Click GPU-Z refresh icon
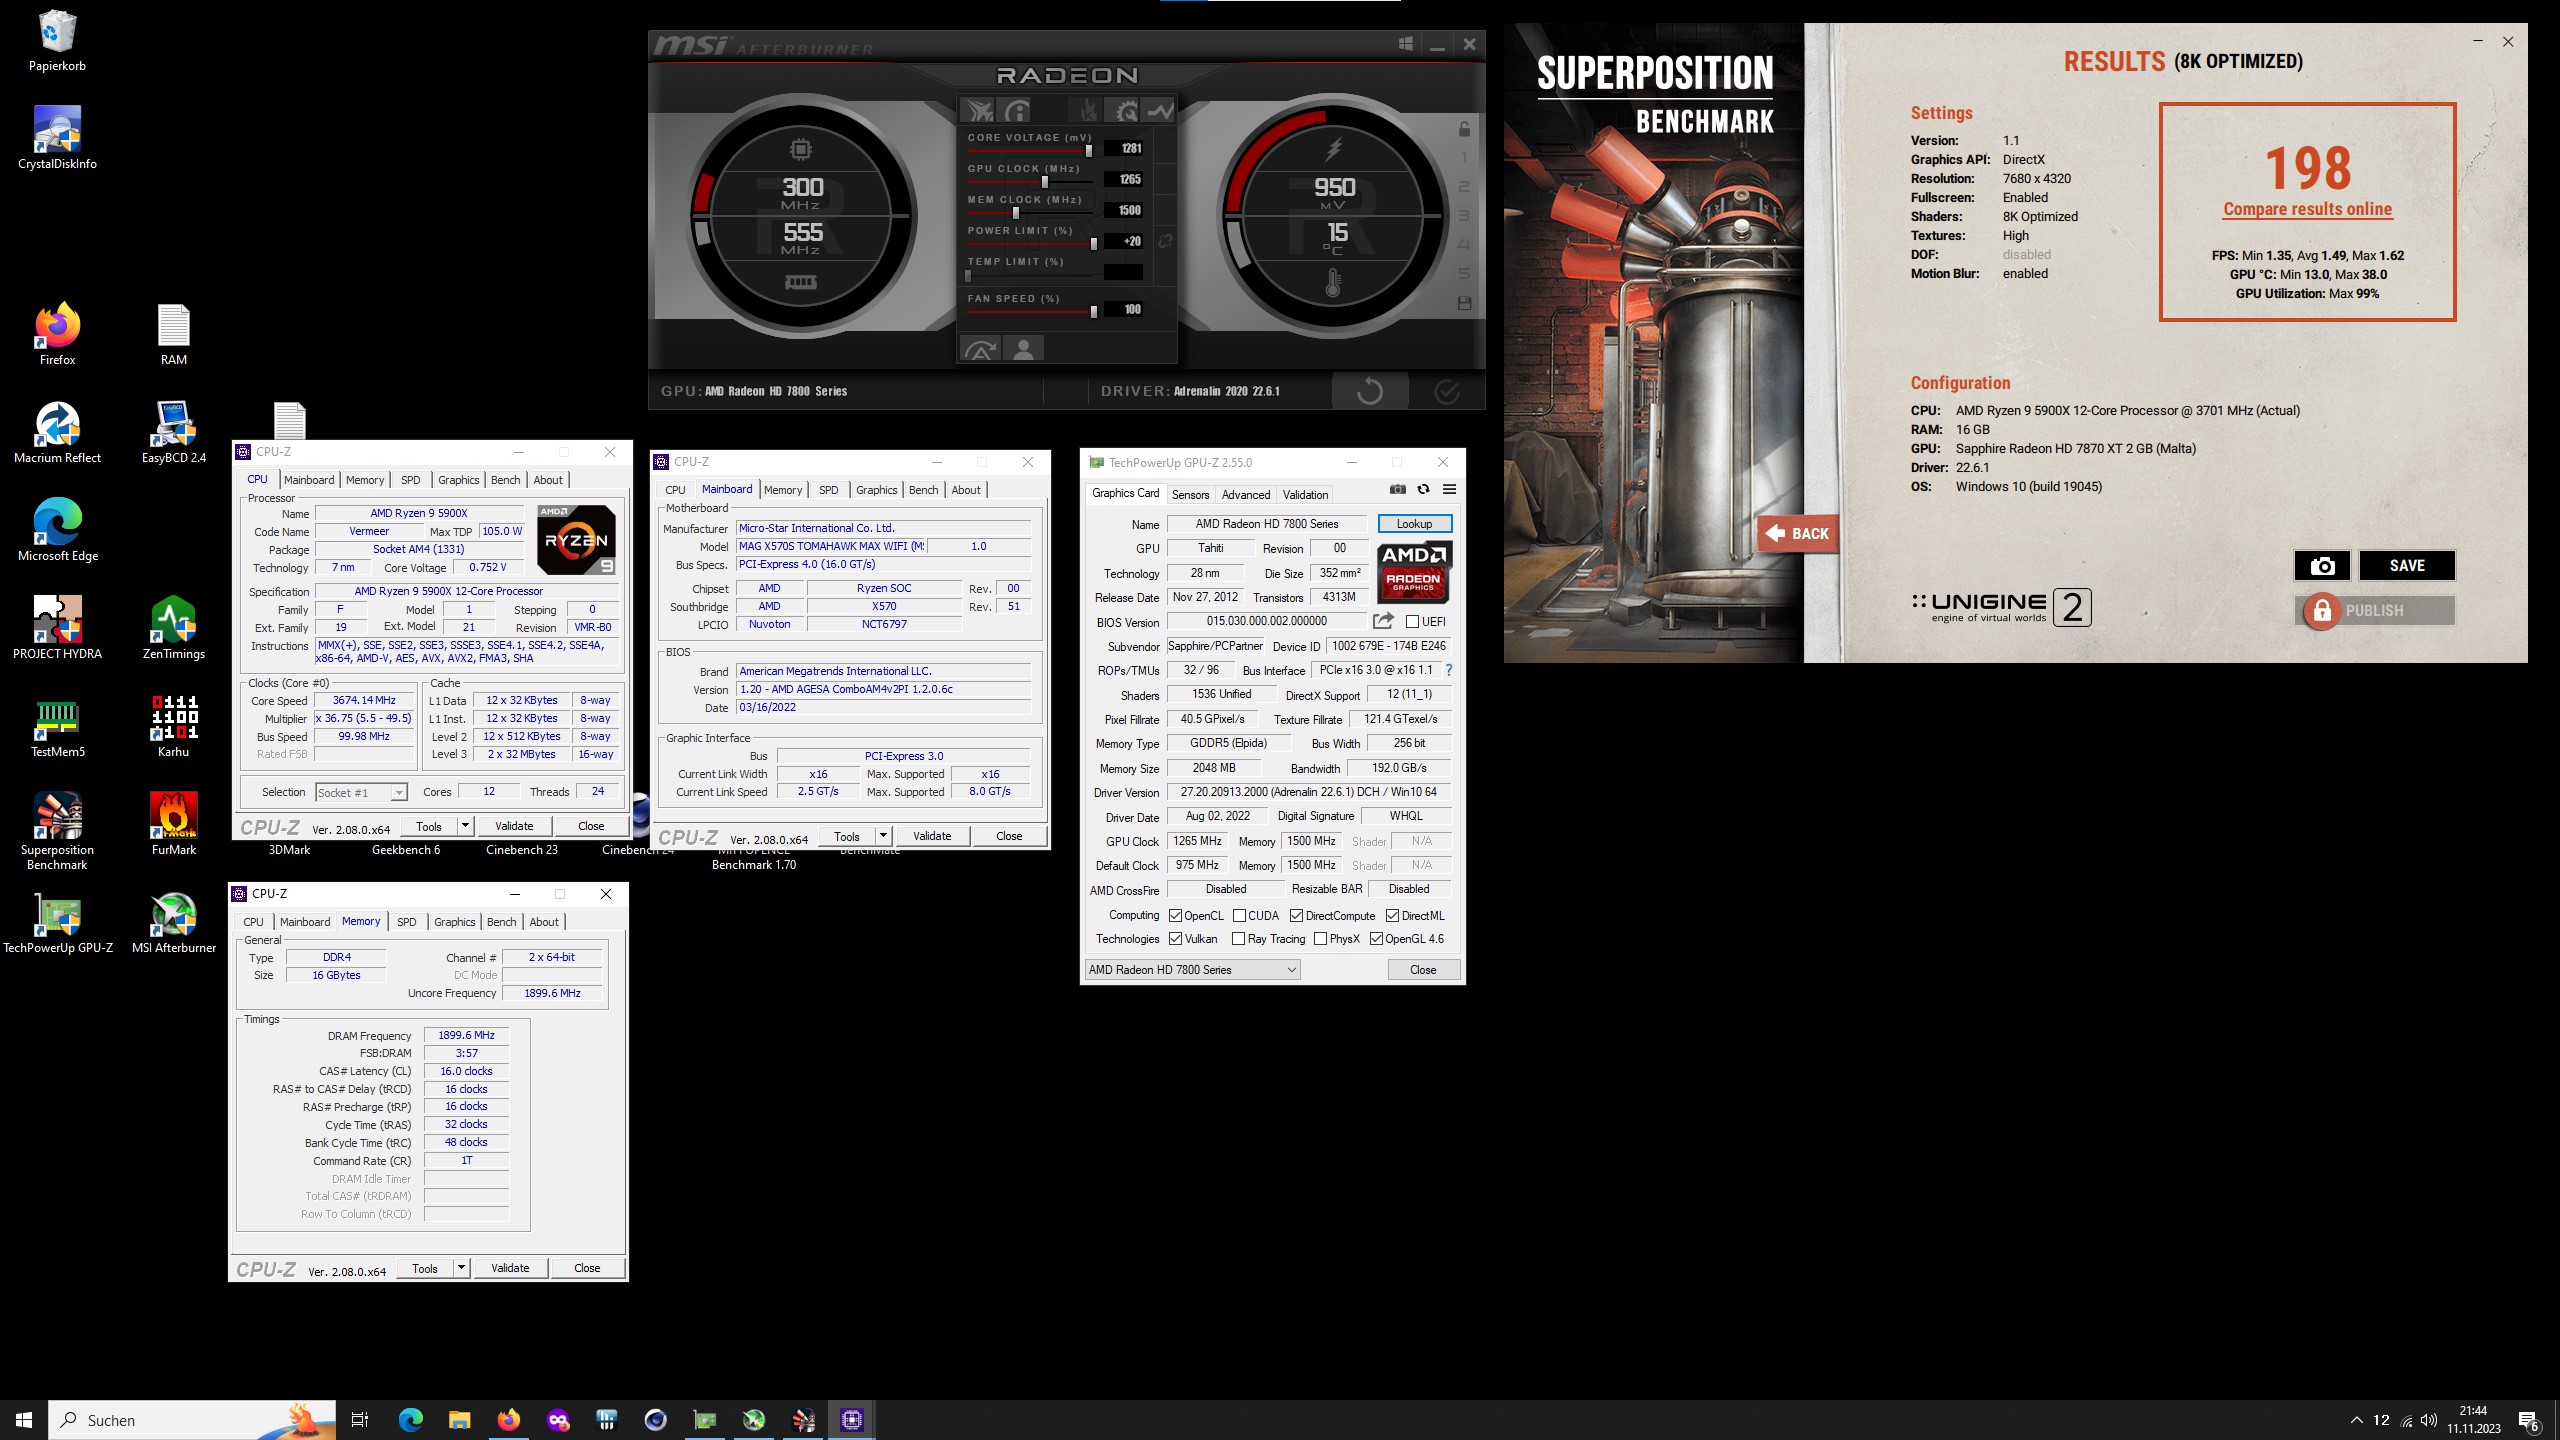 tap(1423, 490)
